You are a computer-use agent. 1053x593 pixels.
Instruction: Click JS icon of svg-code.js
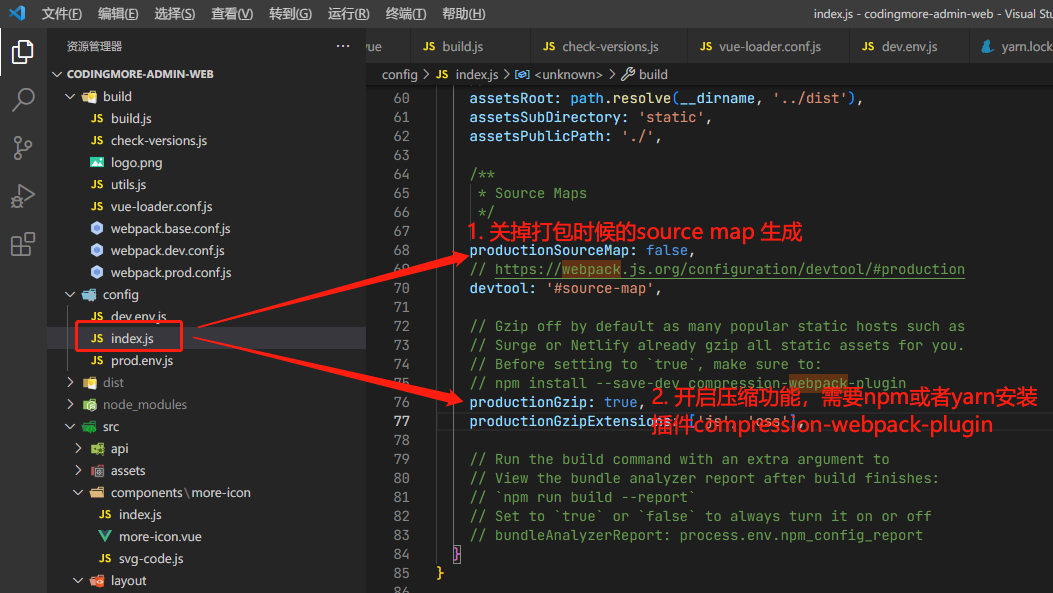pos(105,558)
